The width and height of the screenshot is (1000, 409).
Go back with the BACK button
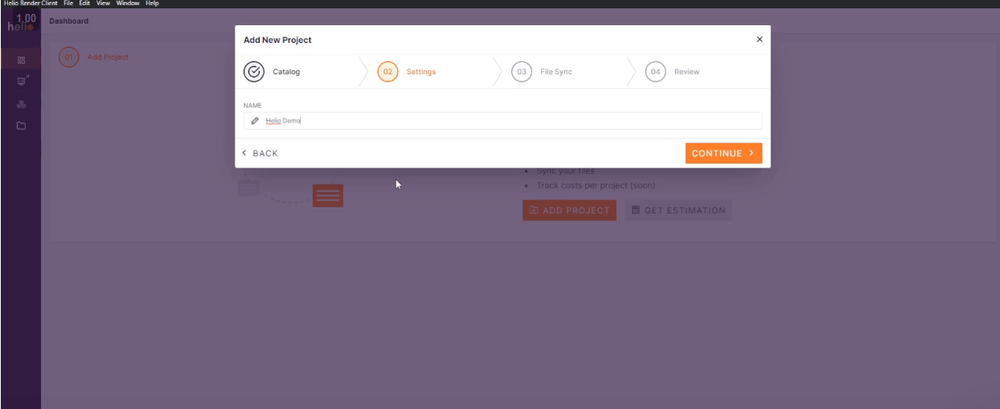pyautogui.click(x=260, y=153)
